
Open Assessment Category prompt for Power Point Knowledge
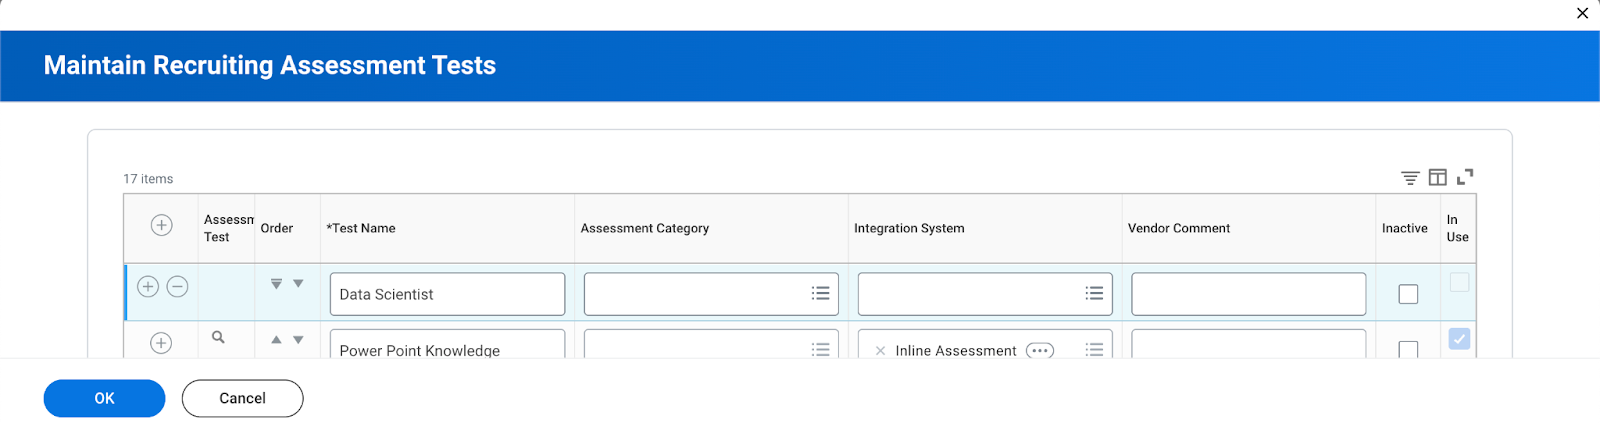click(x=820, y=350)
